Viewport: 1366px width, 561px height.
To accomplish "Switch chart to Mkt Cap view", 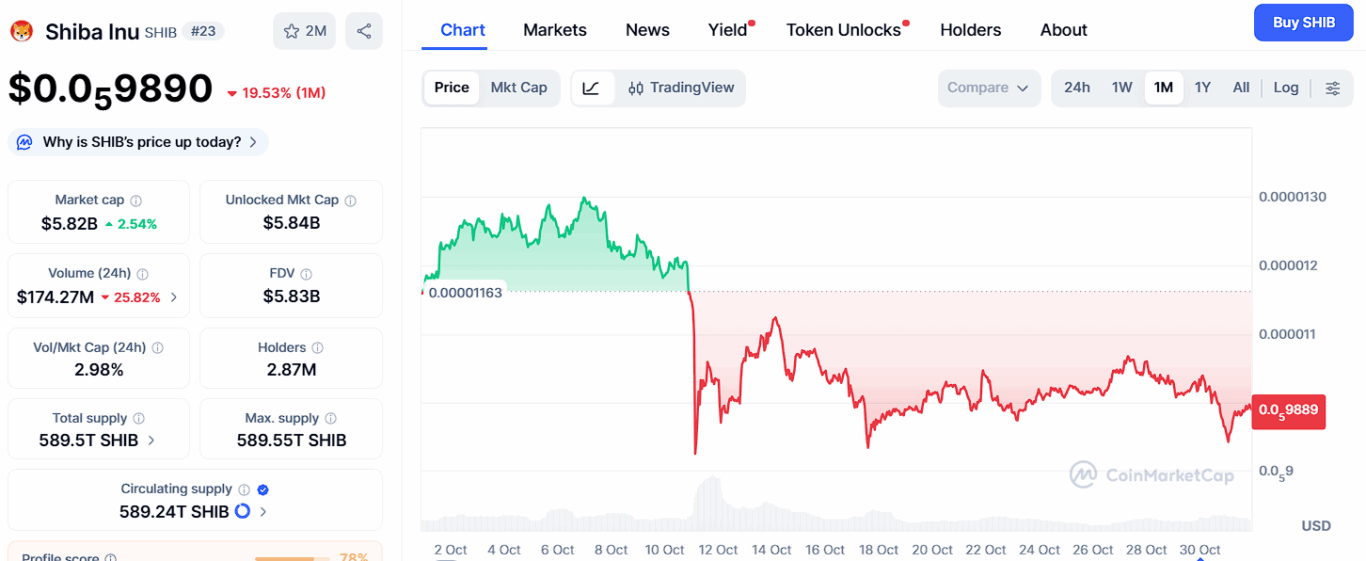I will click(x=519, y=88).
